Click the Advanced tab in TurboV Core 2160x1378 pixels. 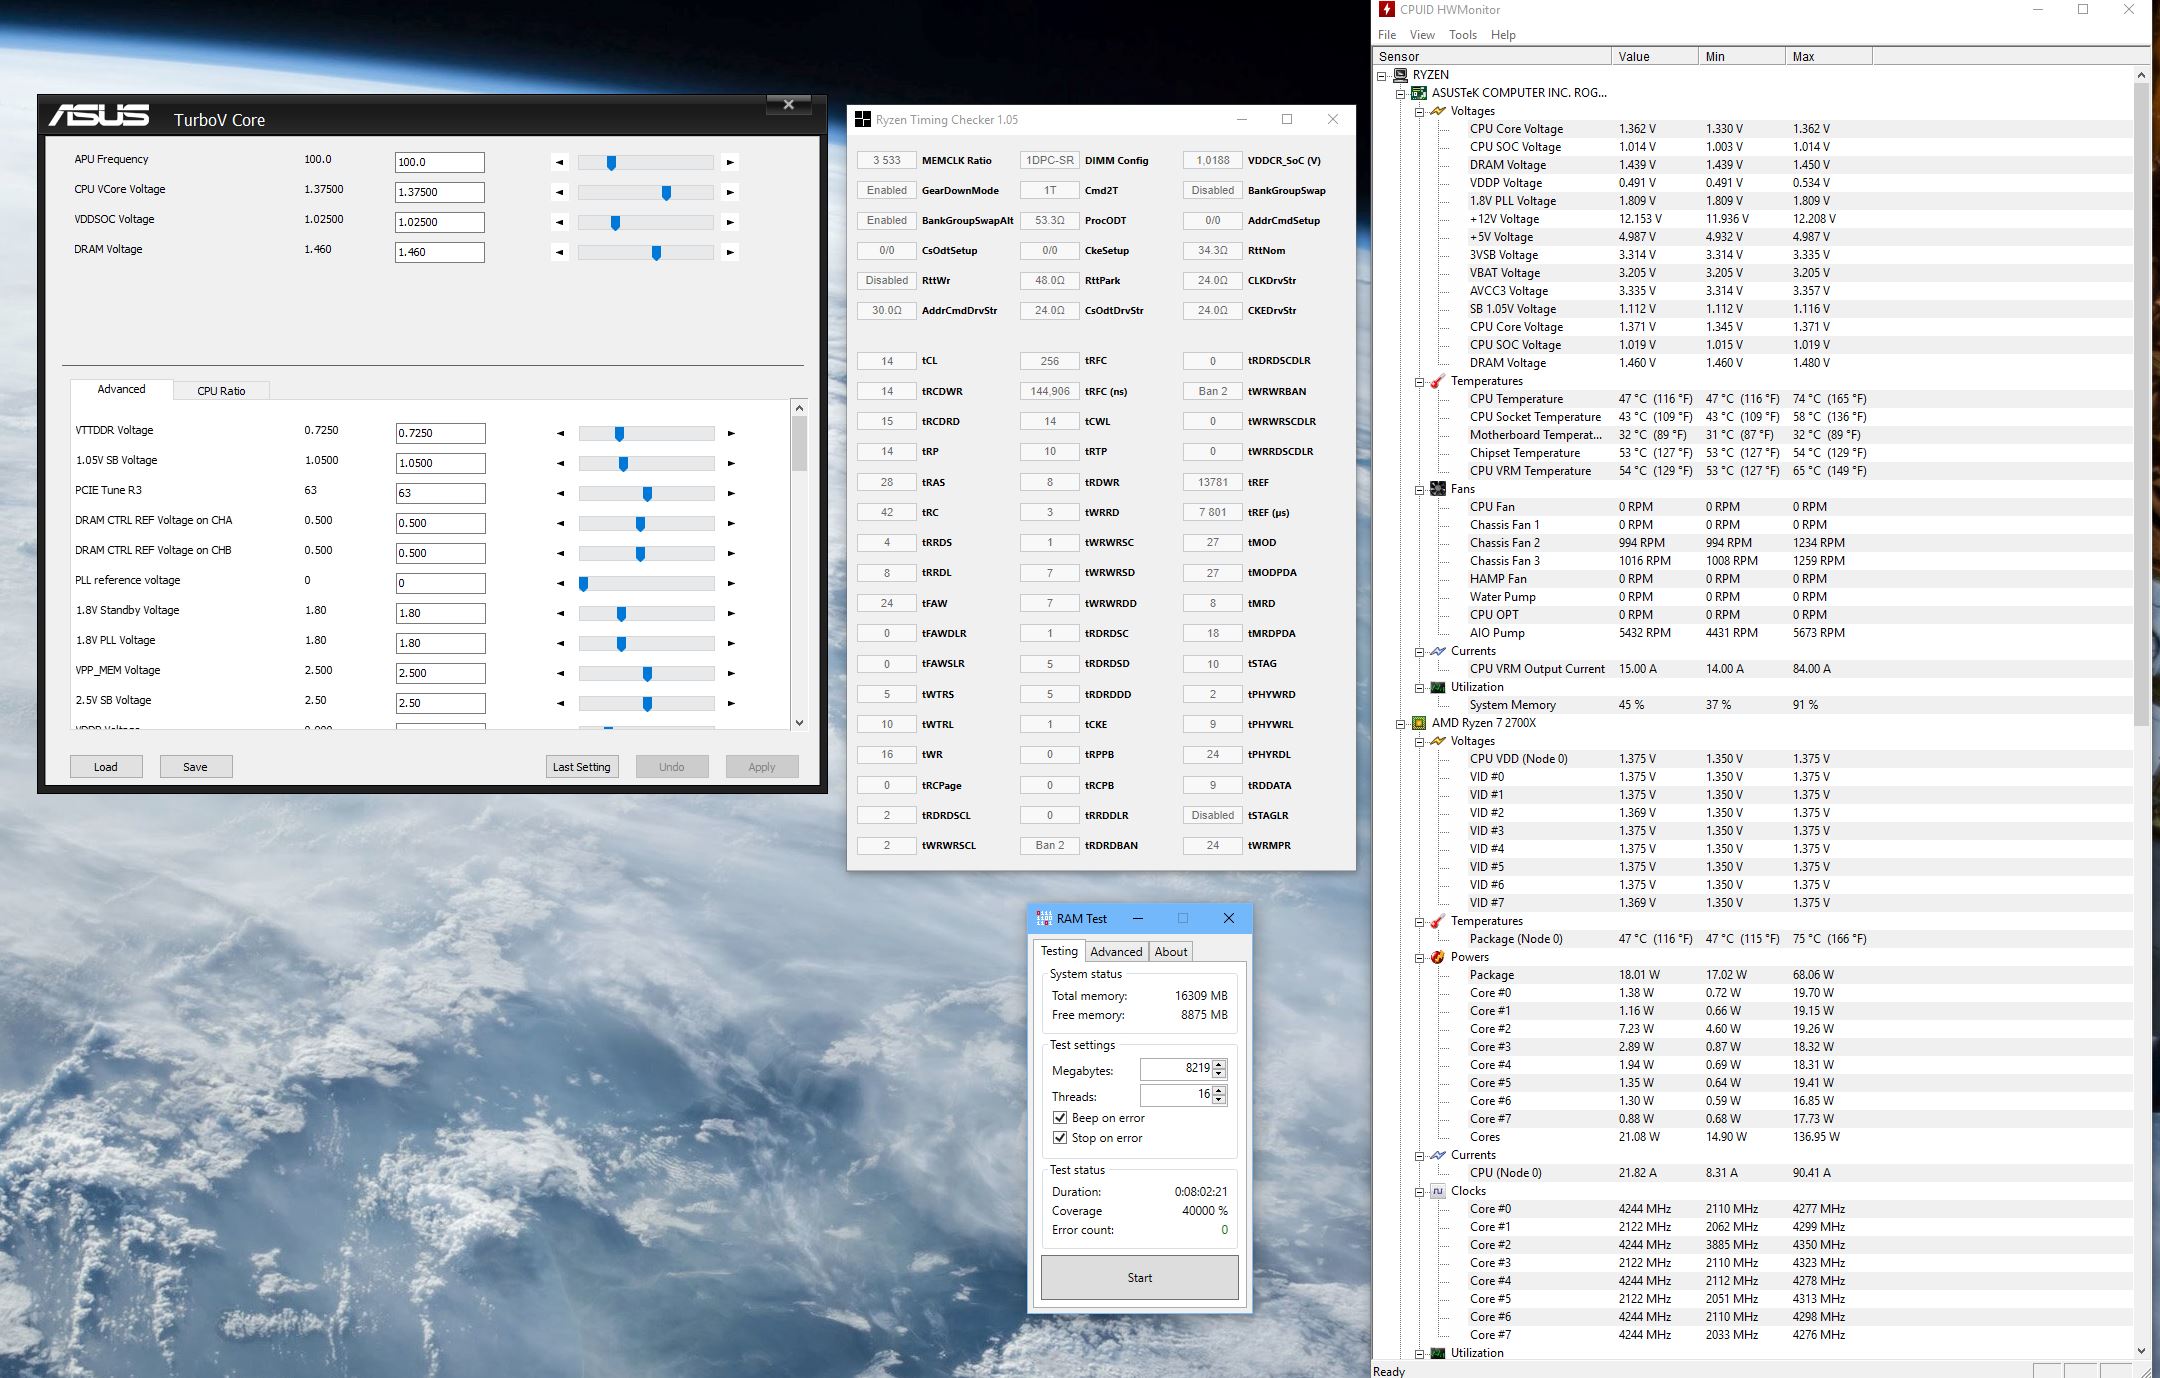click(x=120, y=389)
